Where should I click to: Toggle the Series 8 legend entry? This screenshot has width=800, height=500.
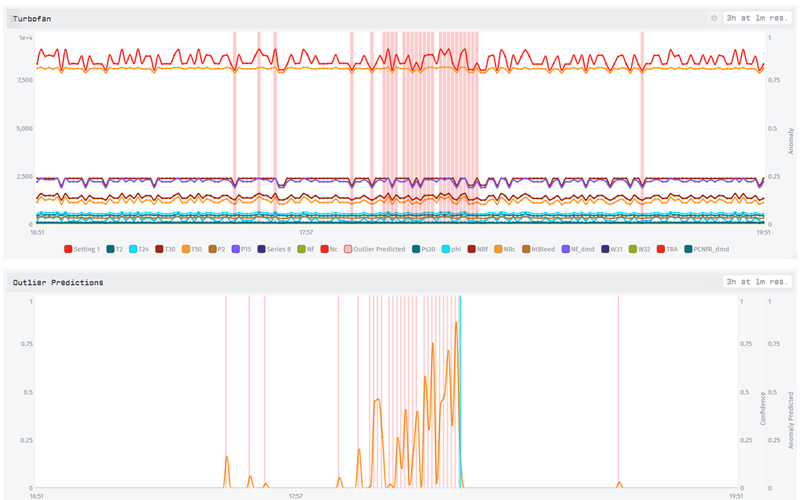274,249
